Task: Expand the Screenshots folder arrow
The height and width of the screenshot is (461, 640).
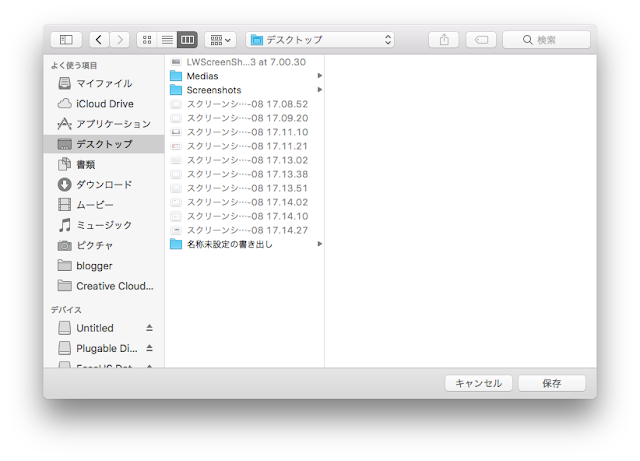Action: (320, 90)
